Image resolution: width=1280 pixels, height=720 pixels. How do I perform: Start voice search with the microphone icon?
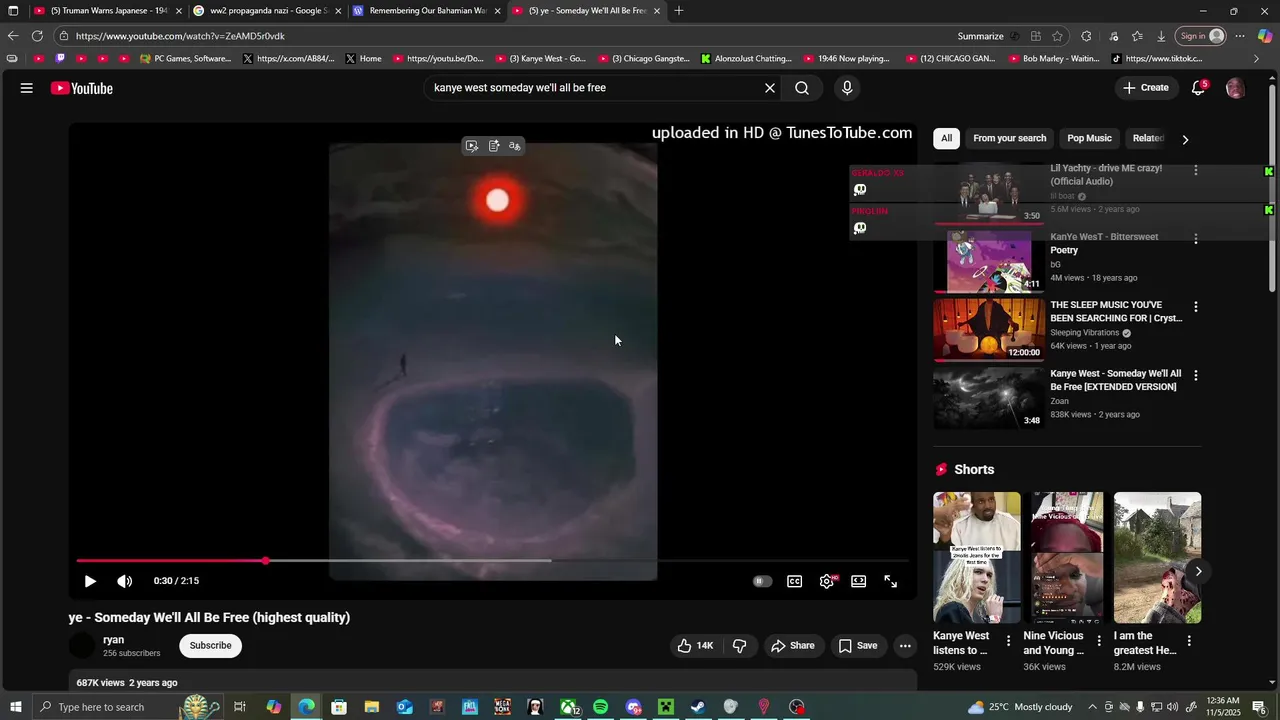847,88
